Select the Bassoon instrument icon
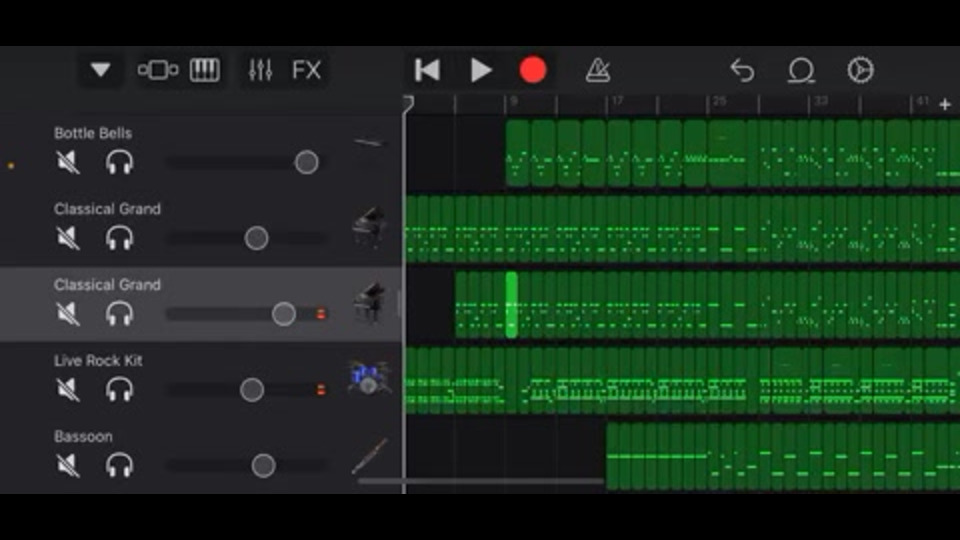The width and height of the screenshot is (960, 540). 369,456
